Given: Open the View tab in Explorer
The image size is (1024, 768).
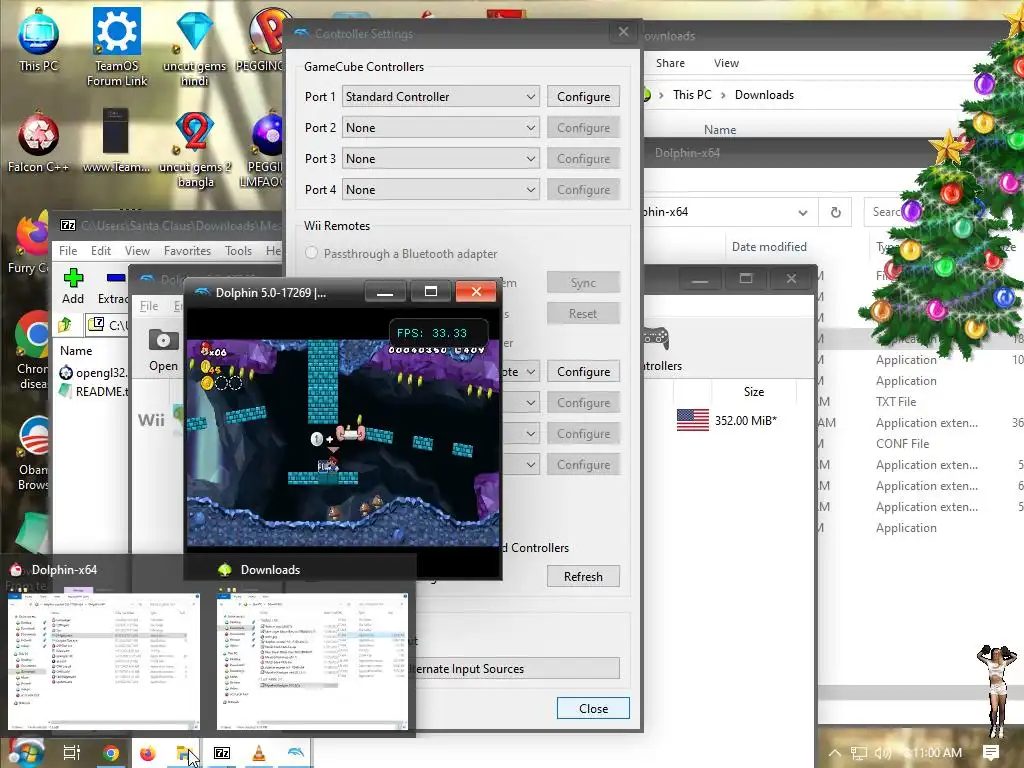Looking at the screenshot, I should click(726, 63).
